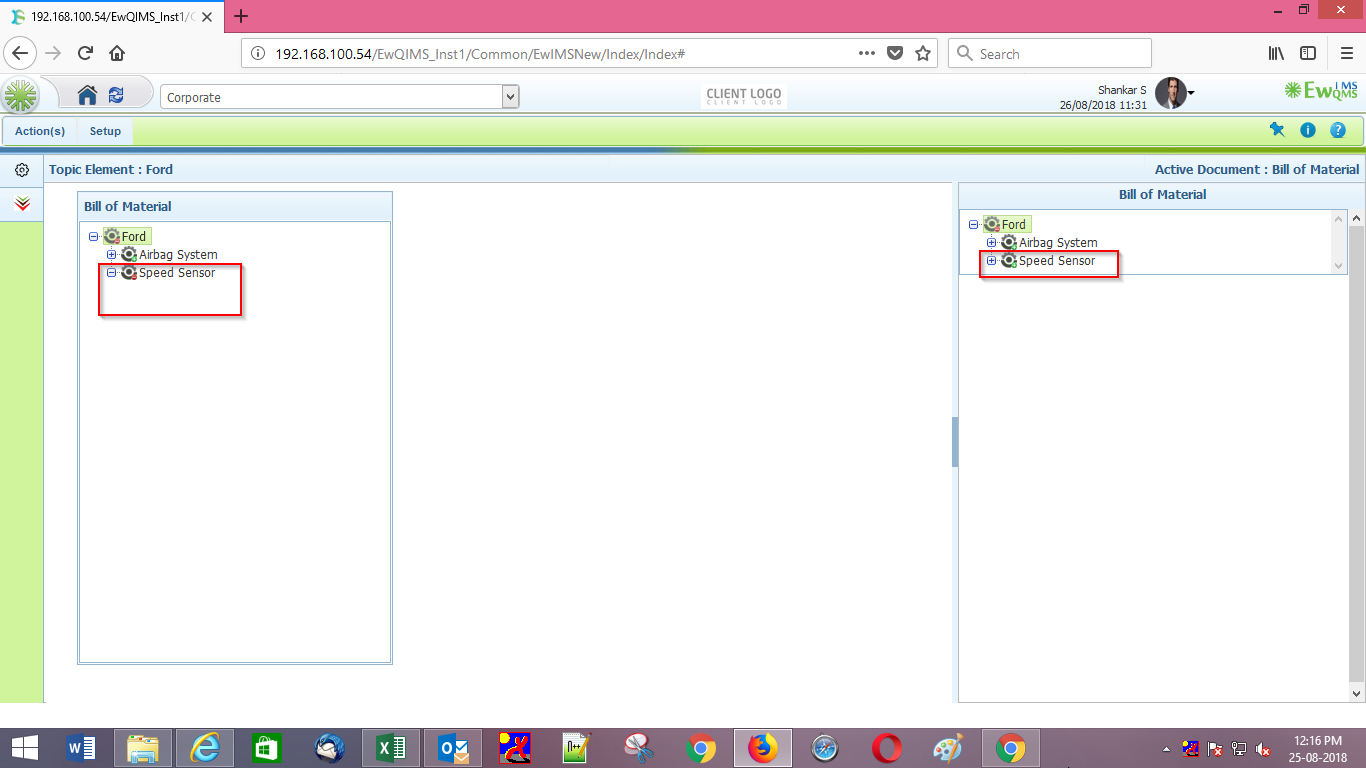
Task: Open Firefox library icon
Action: (x=1277, y=54)
